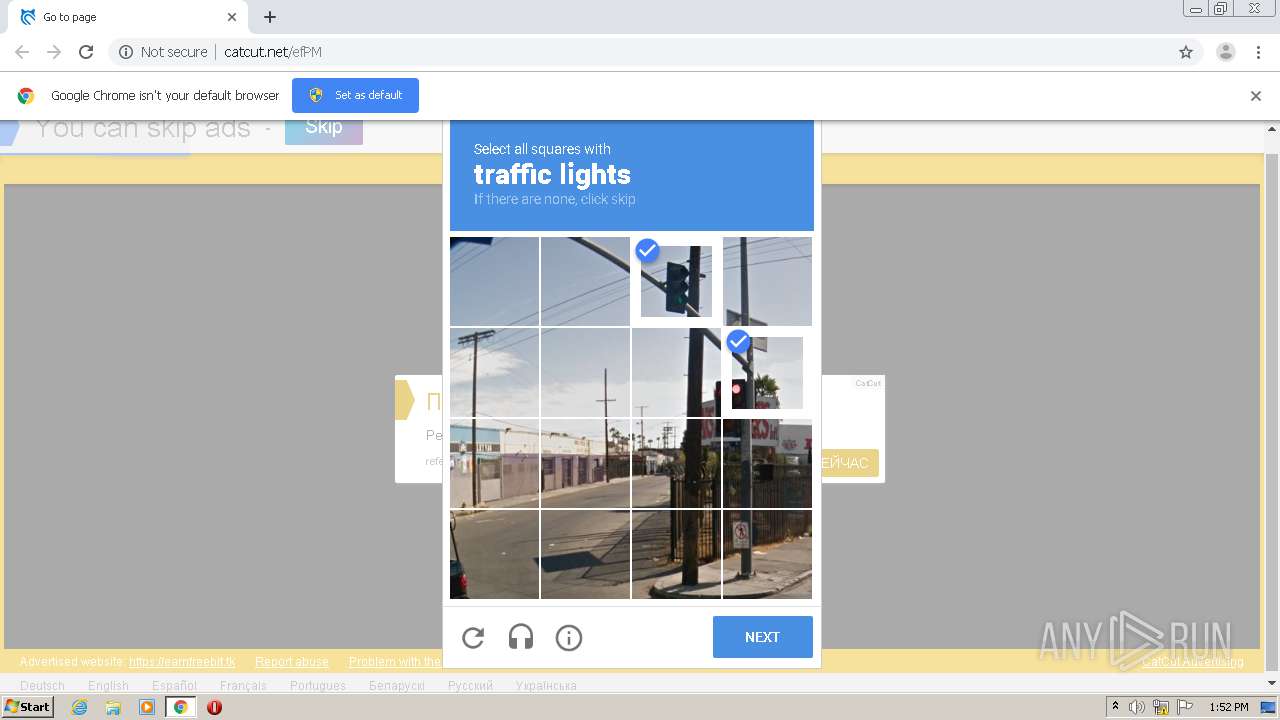Viewport: 1280px width, 720px height.
Task: Click the Report abuse link
Action: (x=292, y=662)
